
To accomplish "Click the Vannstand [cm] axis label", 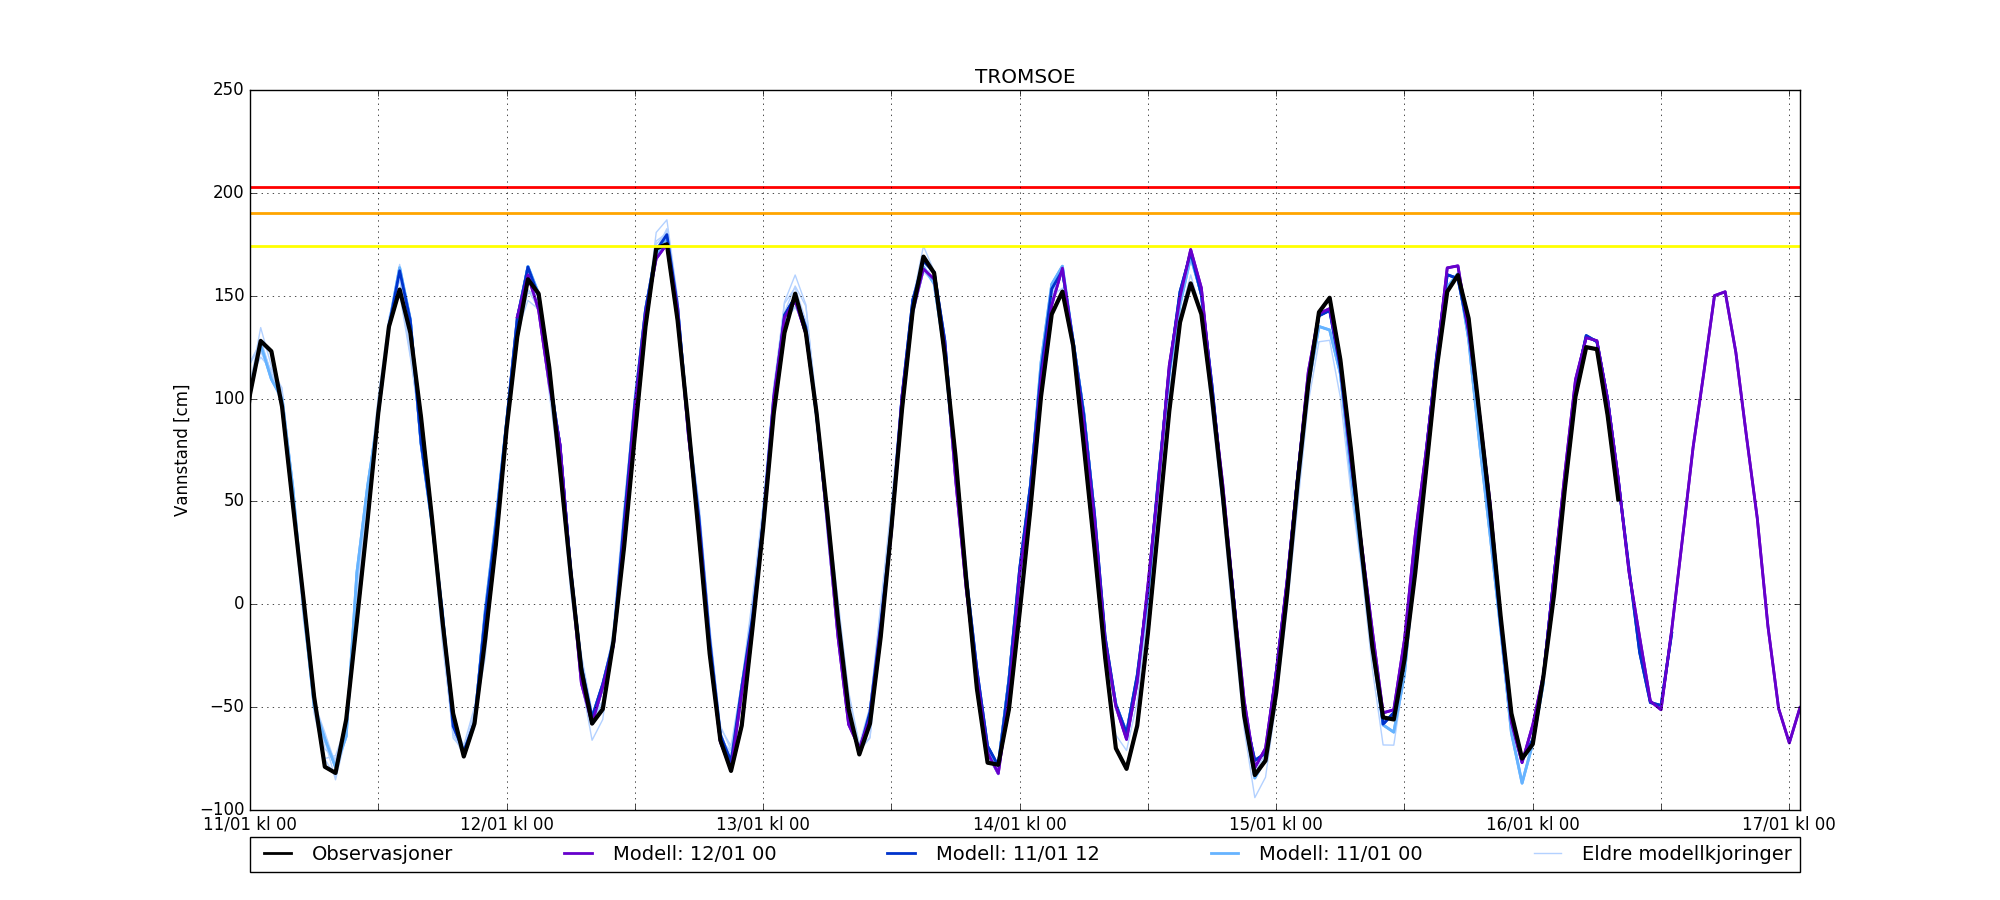I will [x=181, y=450].
